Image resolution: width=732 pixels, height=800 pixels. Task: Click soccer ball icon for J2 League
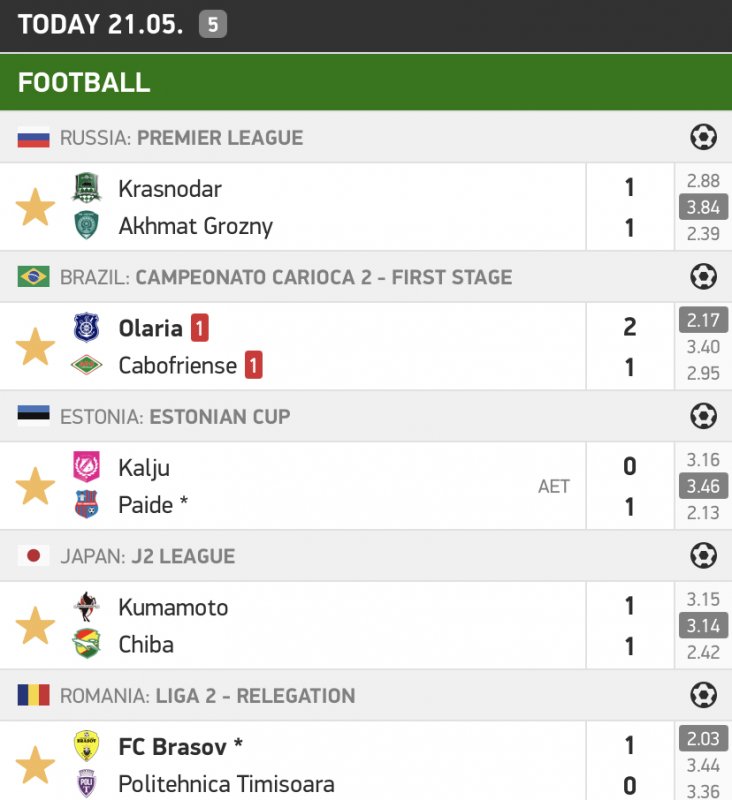[704, 556]
